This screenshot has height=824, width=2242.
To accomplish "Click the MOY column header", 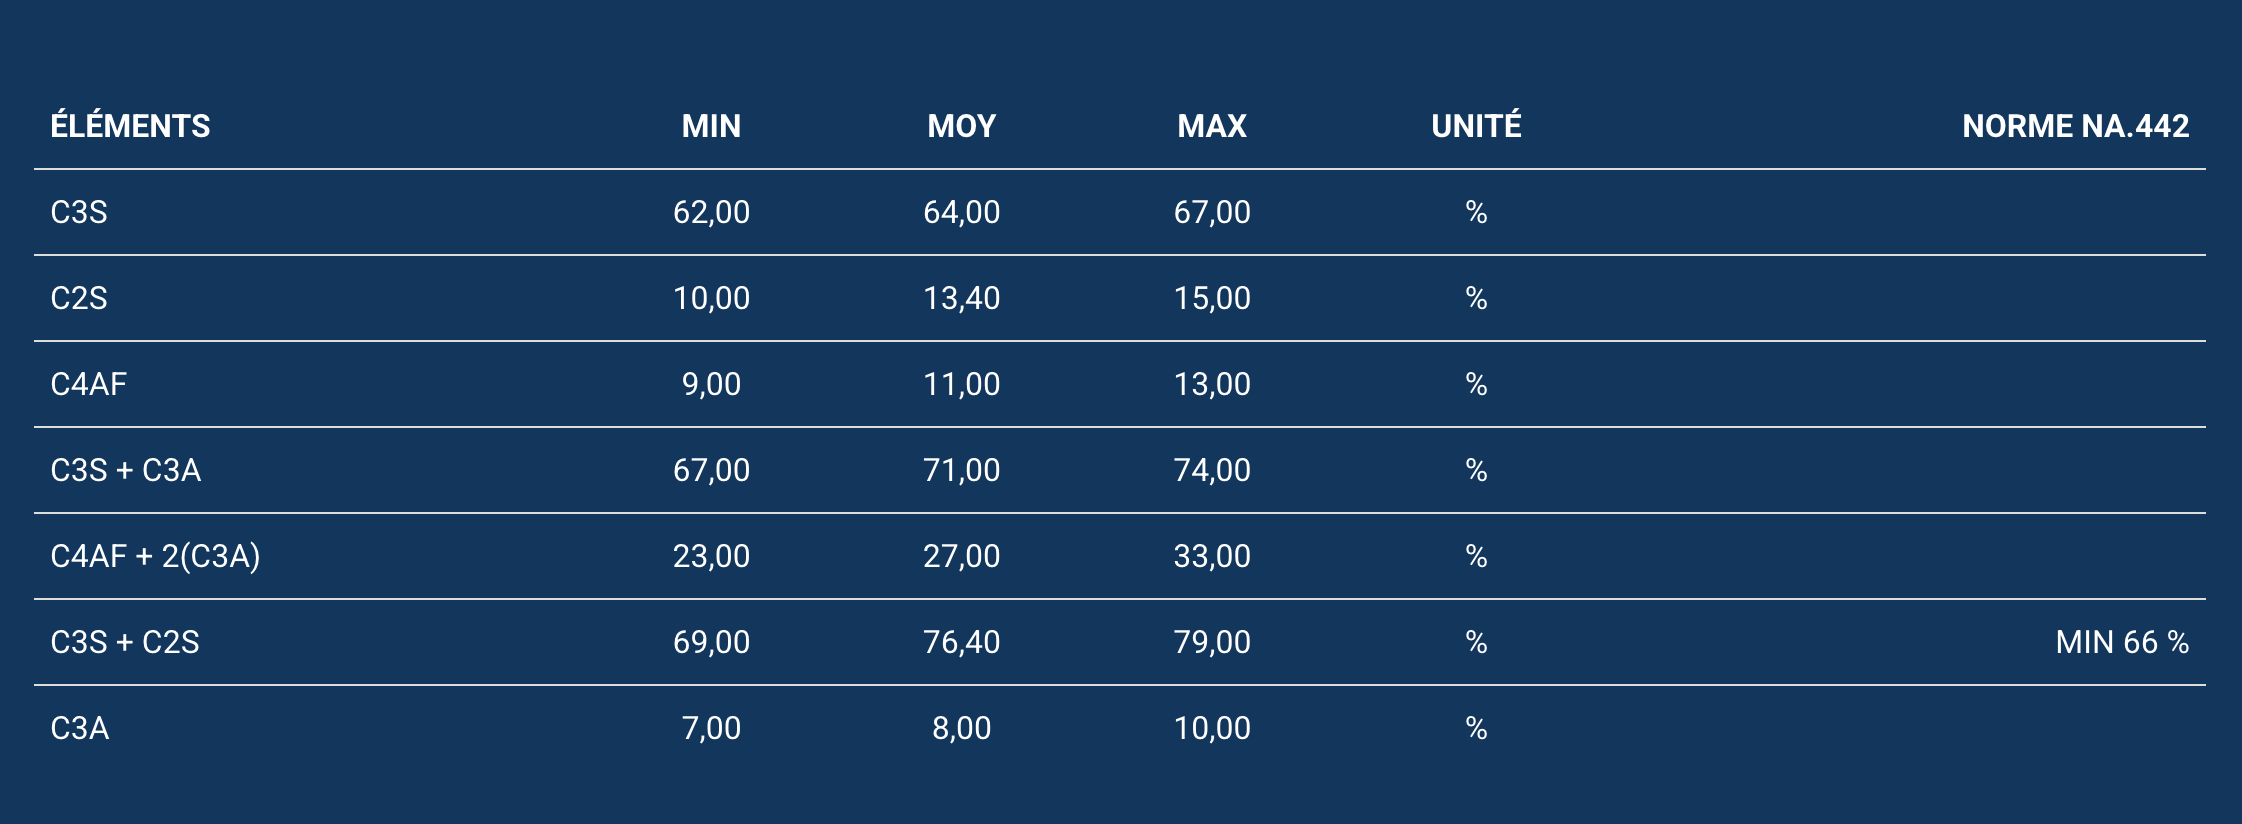I will [961, 126].
